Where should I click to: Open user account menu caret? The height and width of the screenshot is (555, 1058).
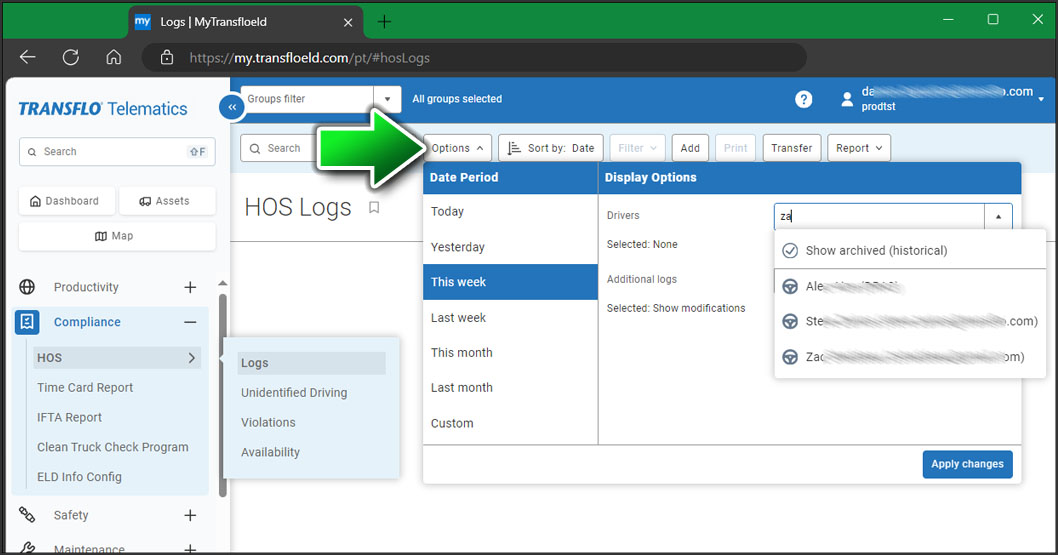click(x=1041, y=99)
